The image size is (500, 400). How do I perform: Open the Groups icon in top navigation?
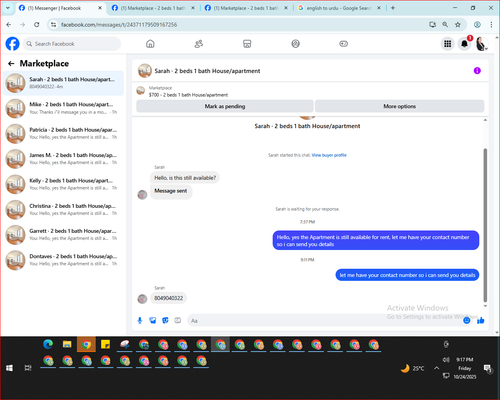tap(295, 44)
